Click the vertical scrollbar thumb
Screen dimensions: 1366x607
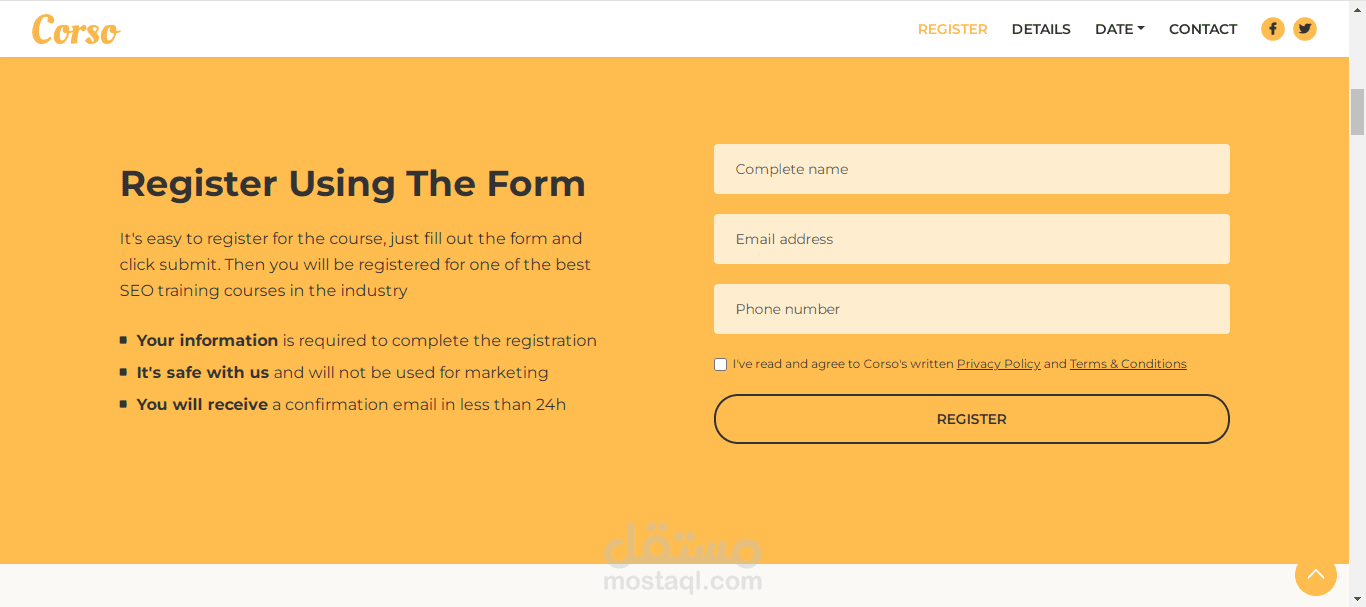1357,111
